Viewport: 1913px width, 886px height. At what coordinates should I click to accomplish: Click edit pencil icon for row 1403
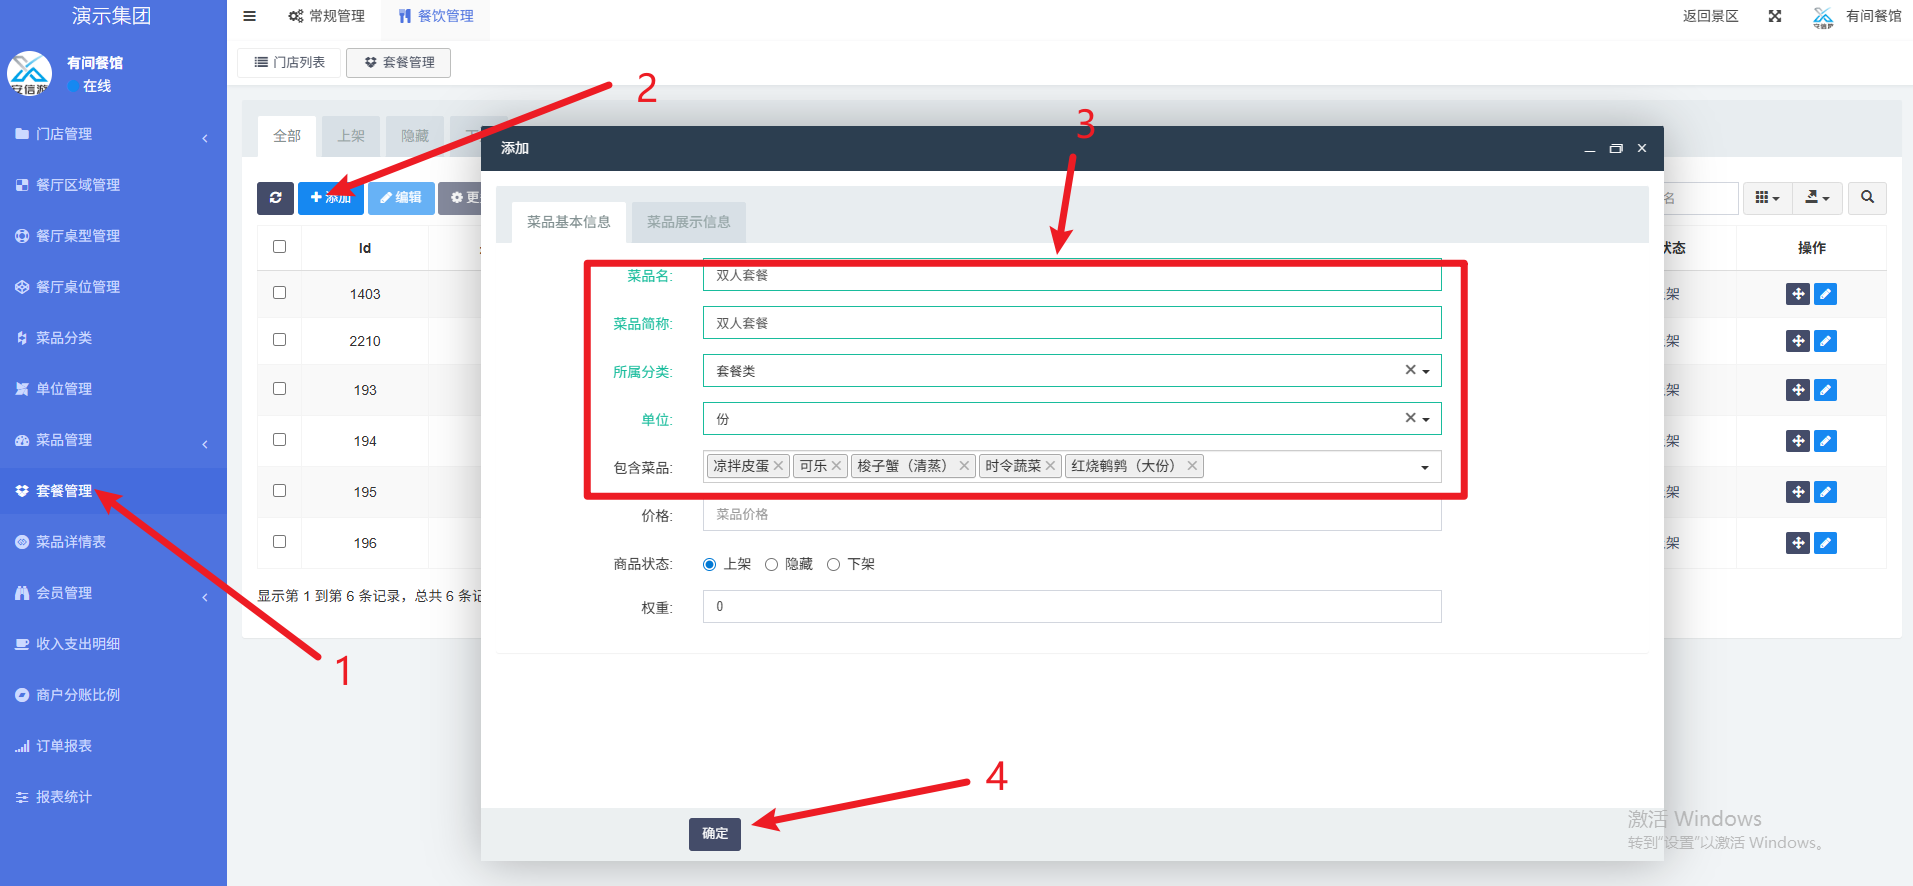pyautogui.click(x=1825, y=294)
